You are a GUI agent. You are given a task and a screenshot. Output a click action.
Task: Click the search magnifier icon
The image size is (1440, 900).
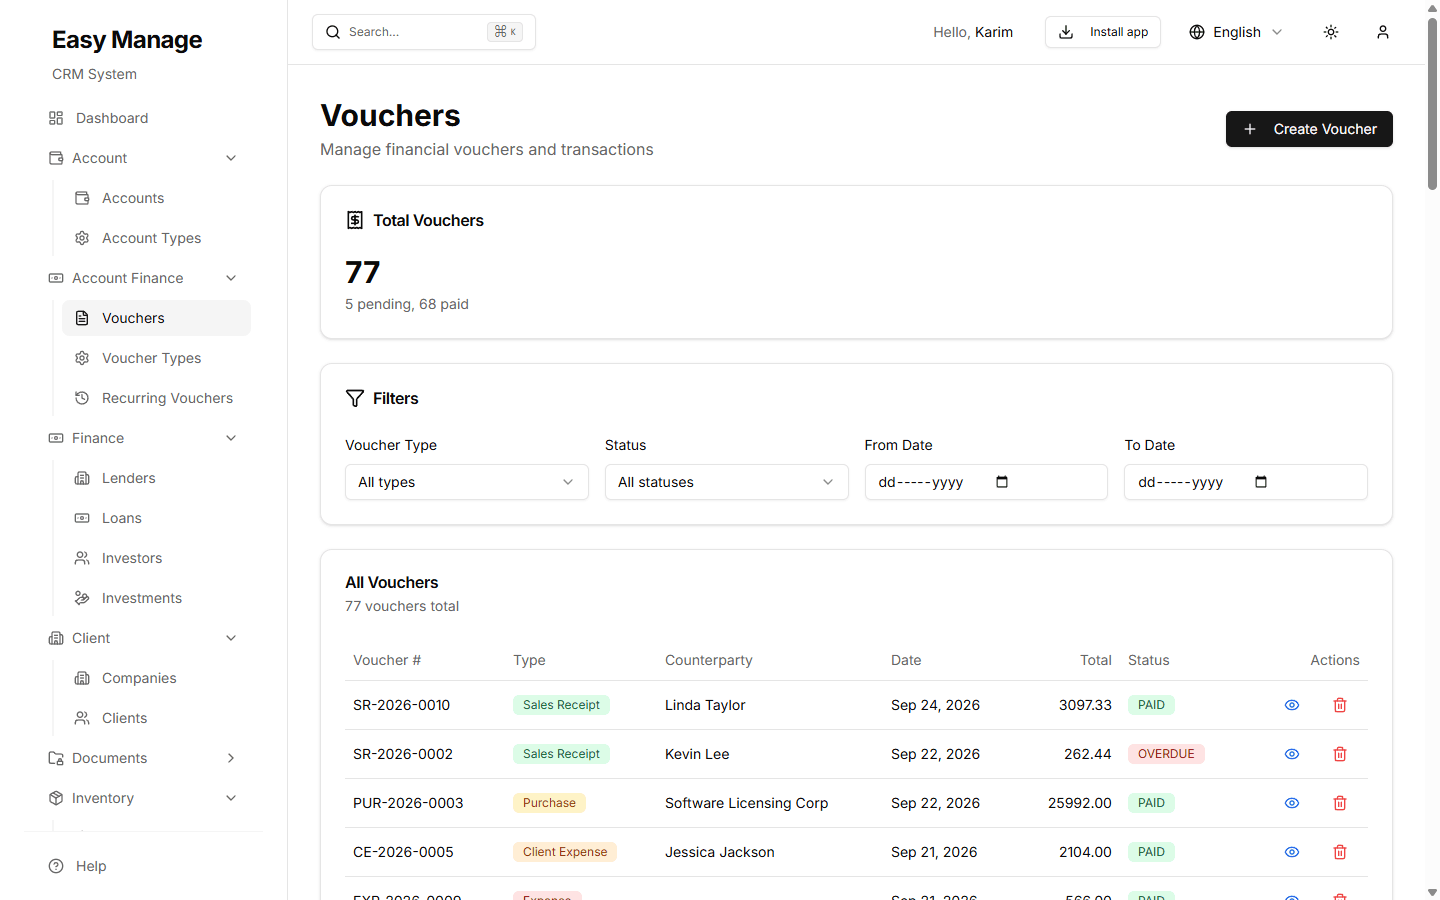click(333, 32)
